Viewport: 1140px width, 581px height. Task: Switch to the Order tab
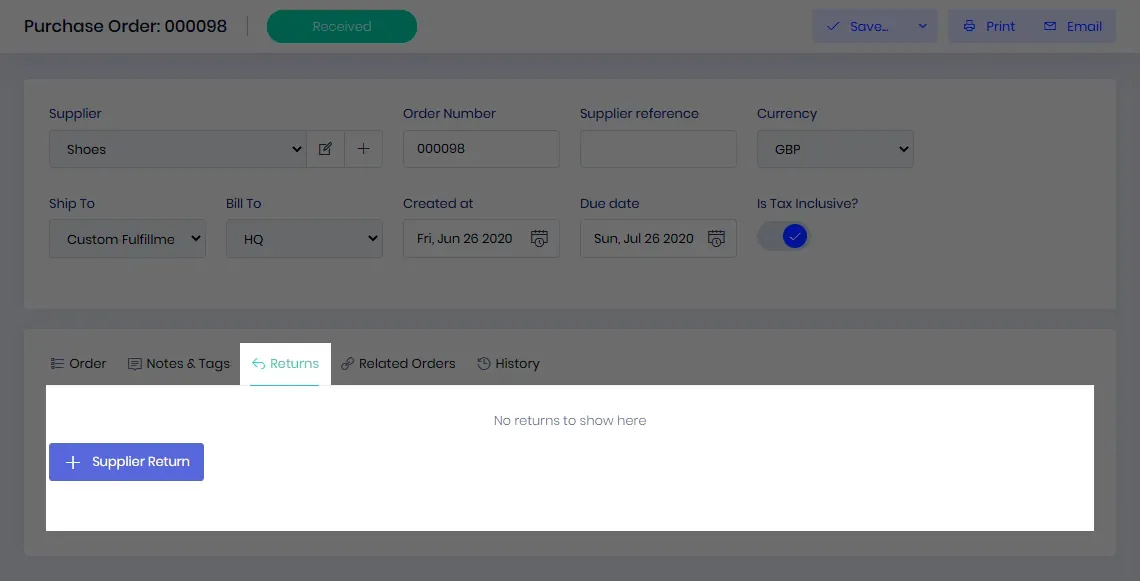(79, 364)
